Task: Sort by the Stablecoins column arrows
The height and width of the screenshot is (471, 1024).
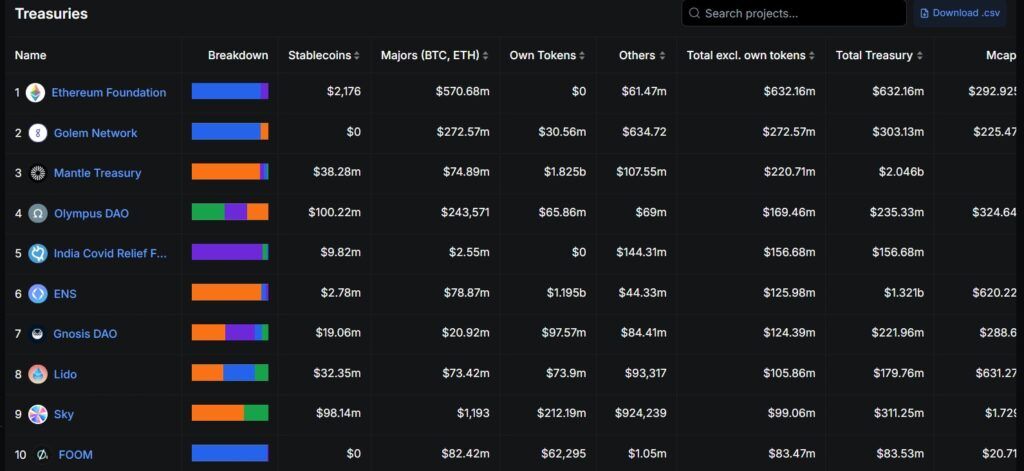Action: tap(357, 56)
